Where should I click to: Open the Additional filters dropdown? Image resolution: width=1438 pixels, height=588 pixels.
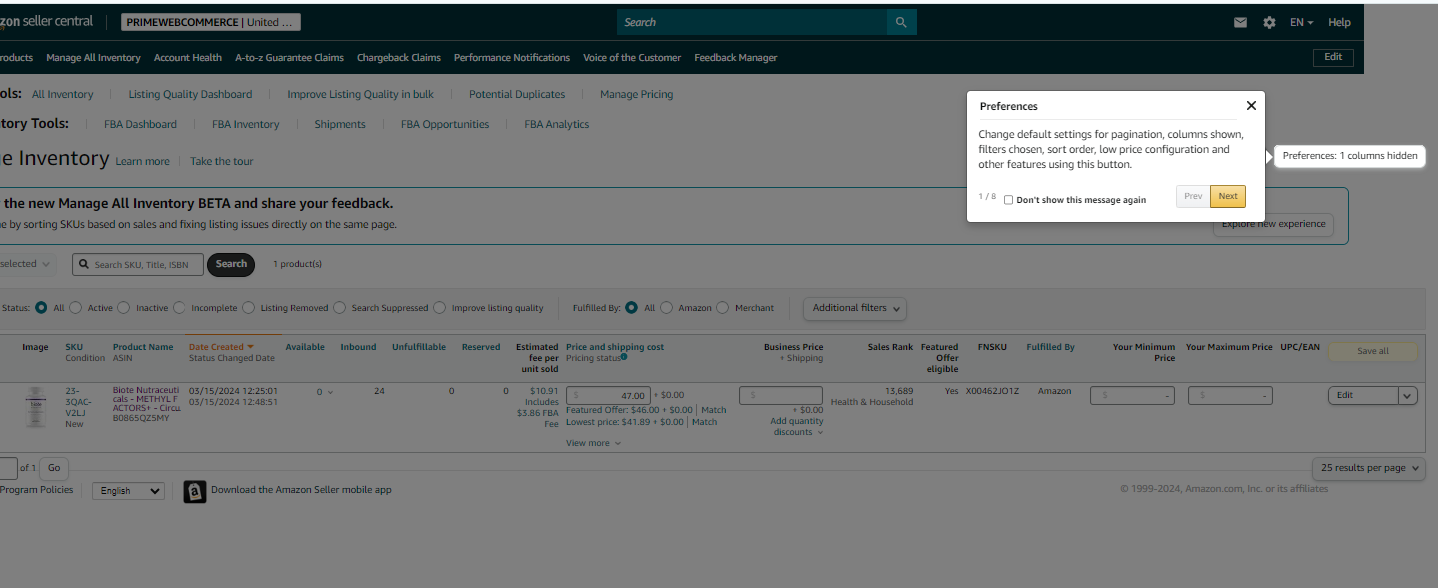[855, 308]
